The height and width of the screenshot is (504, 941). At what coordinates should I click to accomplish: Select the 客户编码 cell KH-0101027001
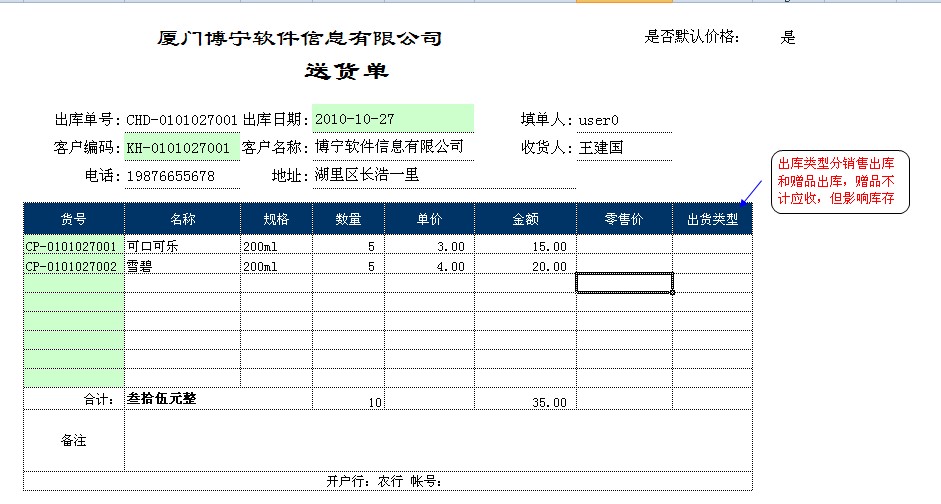tap(182, 148)
